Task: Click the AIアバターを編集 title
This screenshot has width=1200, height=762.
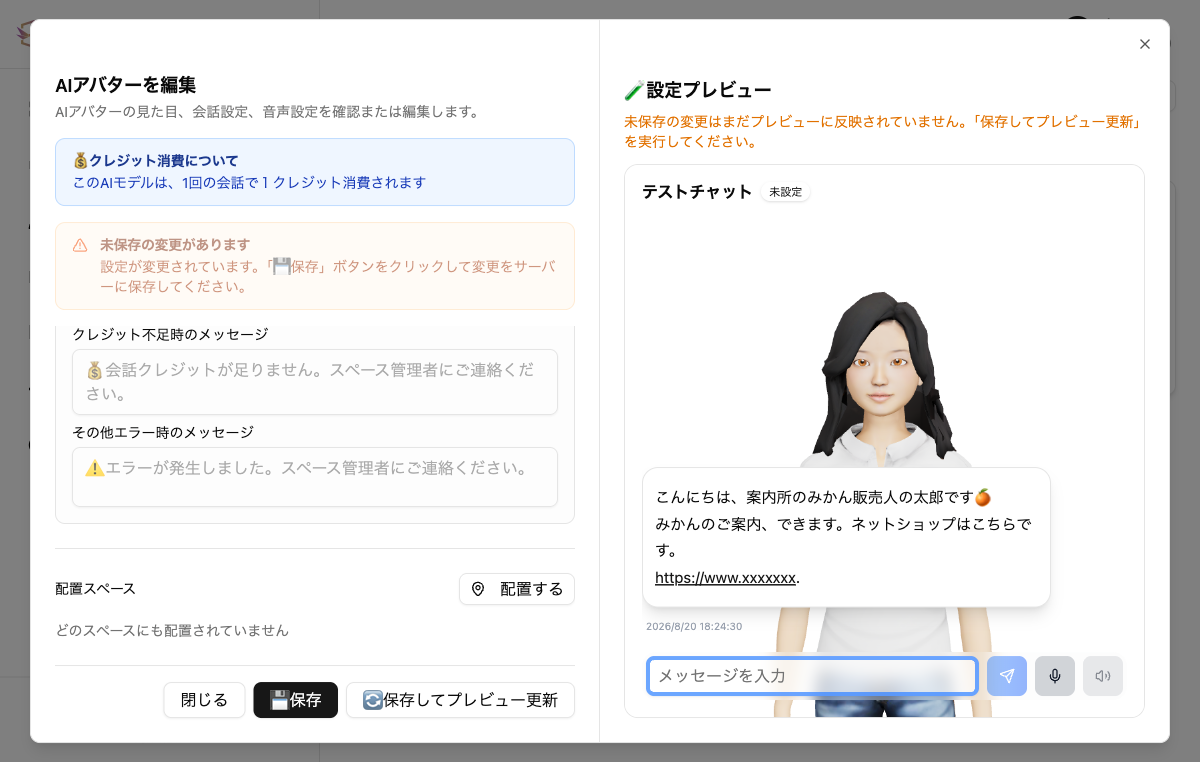Action: coord(125,85)
